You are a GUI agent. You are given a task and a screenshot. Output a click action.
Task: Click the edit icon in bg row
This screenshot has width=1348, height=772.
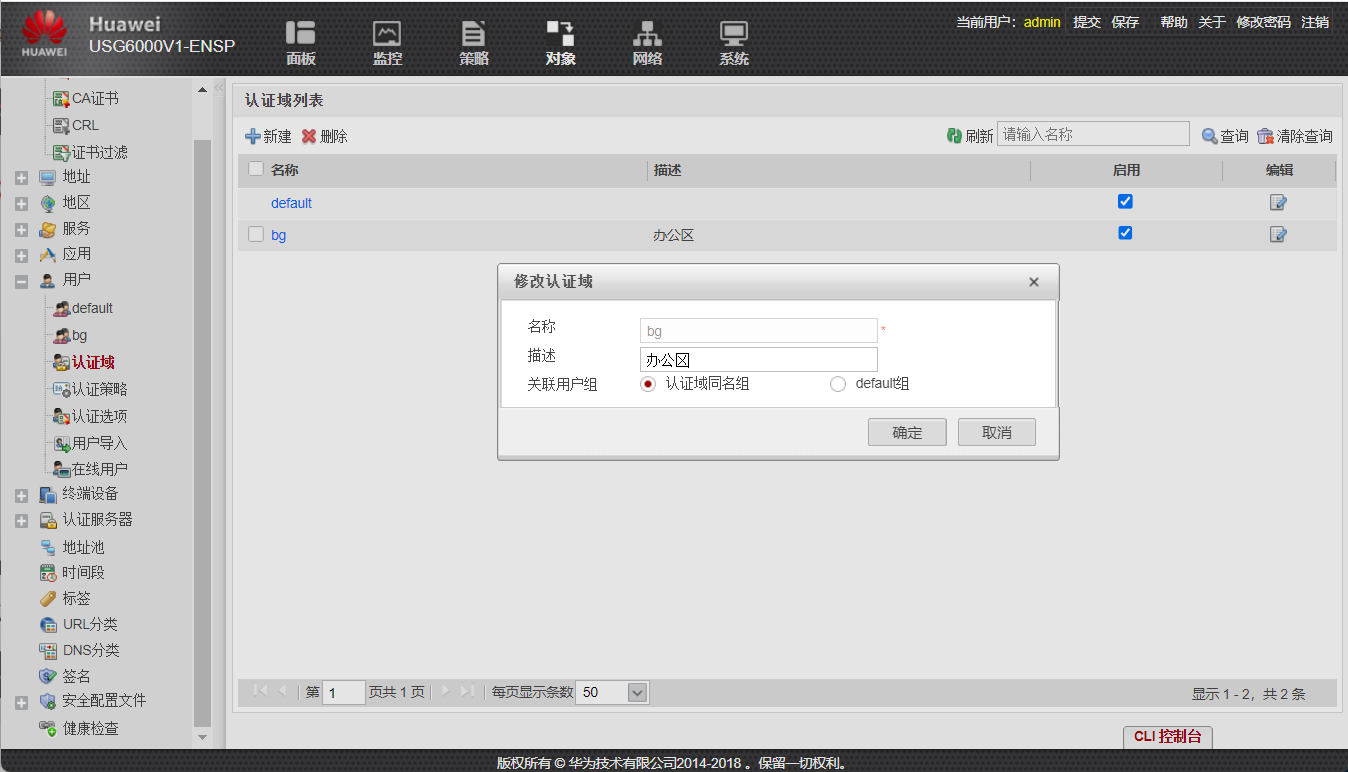(x=1278, y=234)
